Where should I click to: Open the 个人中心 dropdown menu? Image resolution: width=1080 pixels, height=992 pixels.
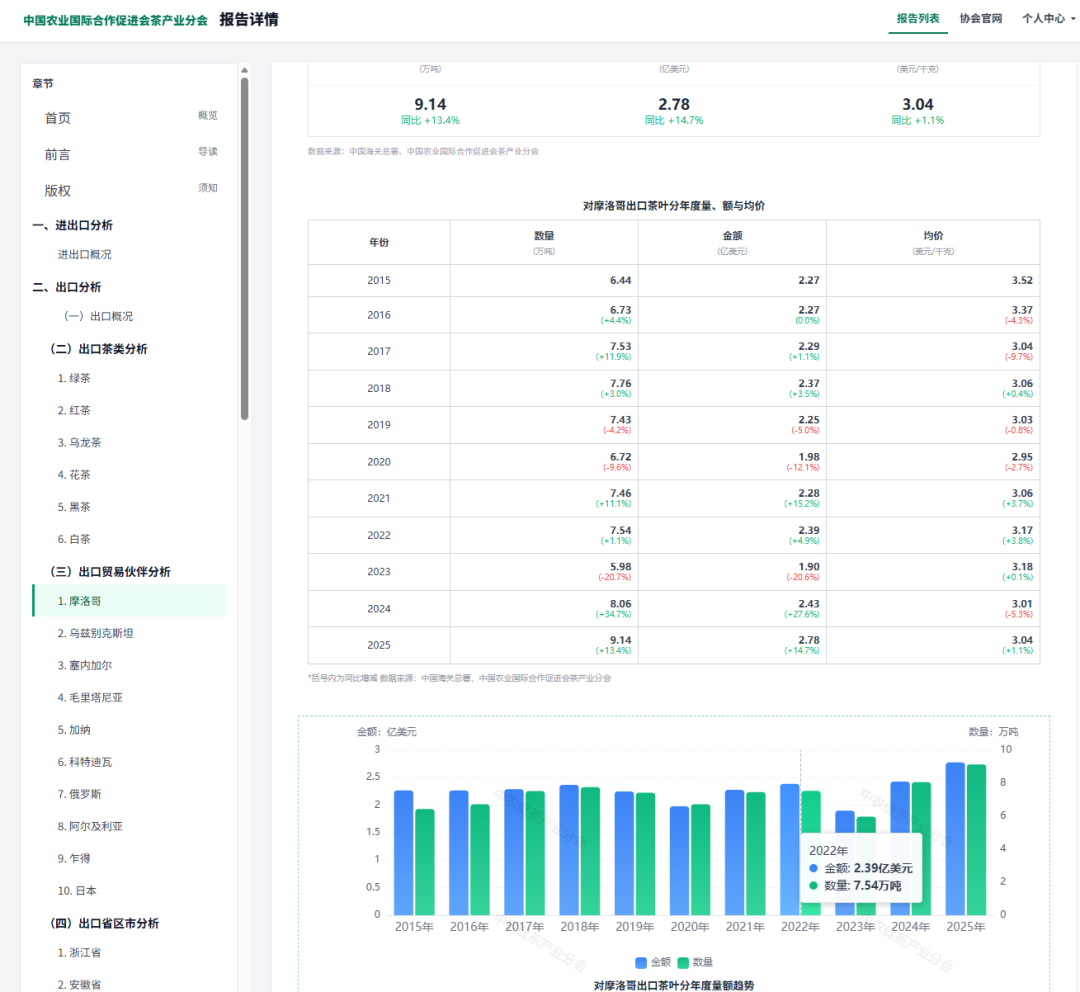point(1048,19)
